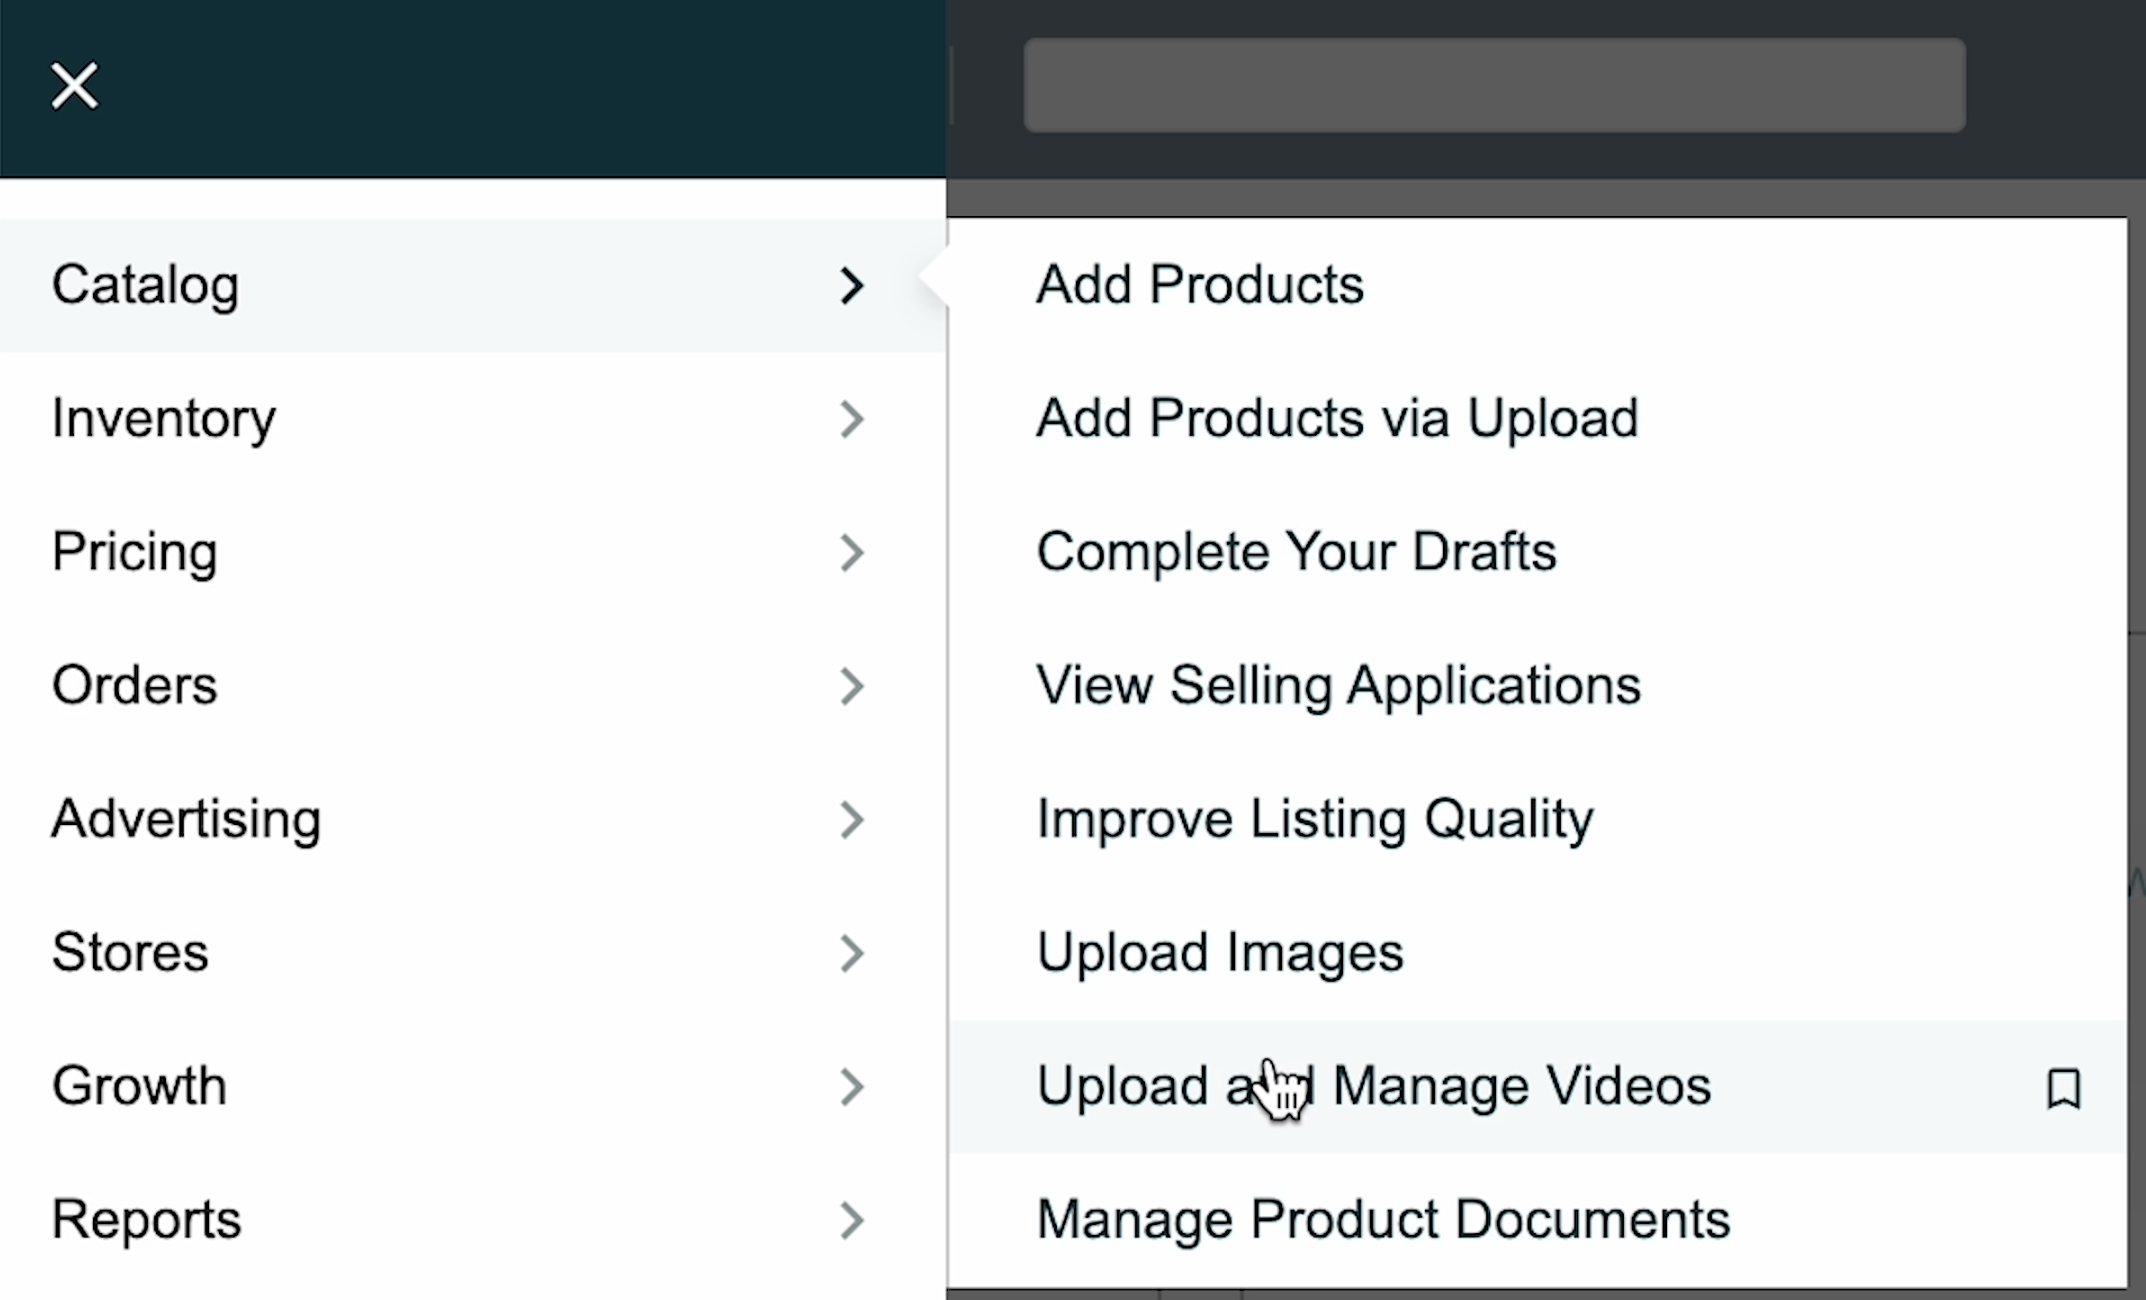Select Add Products from Catalog submenu
Viewport: 2146px width, 1300px height.
click(1199, 285)
